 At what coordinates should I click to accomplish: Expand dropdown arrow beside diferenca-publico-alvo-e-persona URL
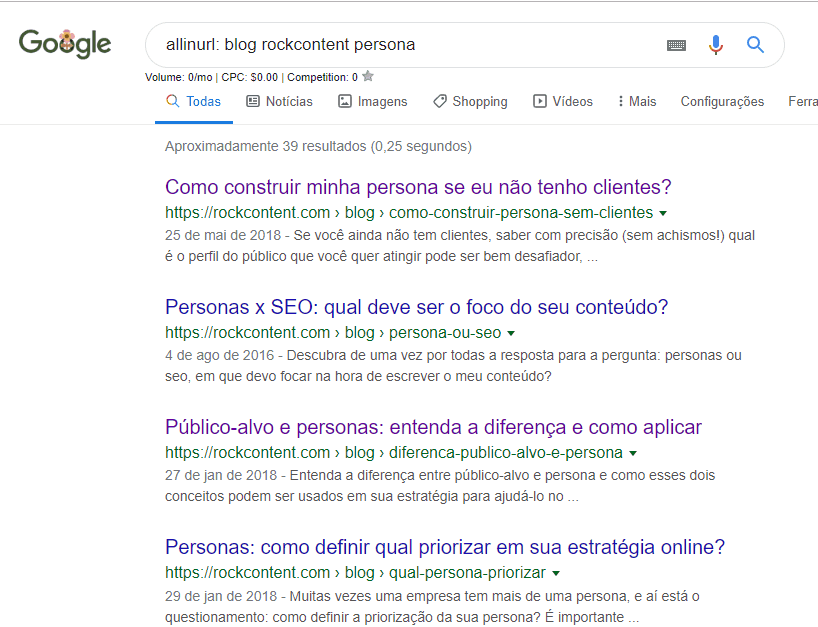[x=633, y=453]
